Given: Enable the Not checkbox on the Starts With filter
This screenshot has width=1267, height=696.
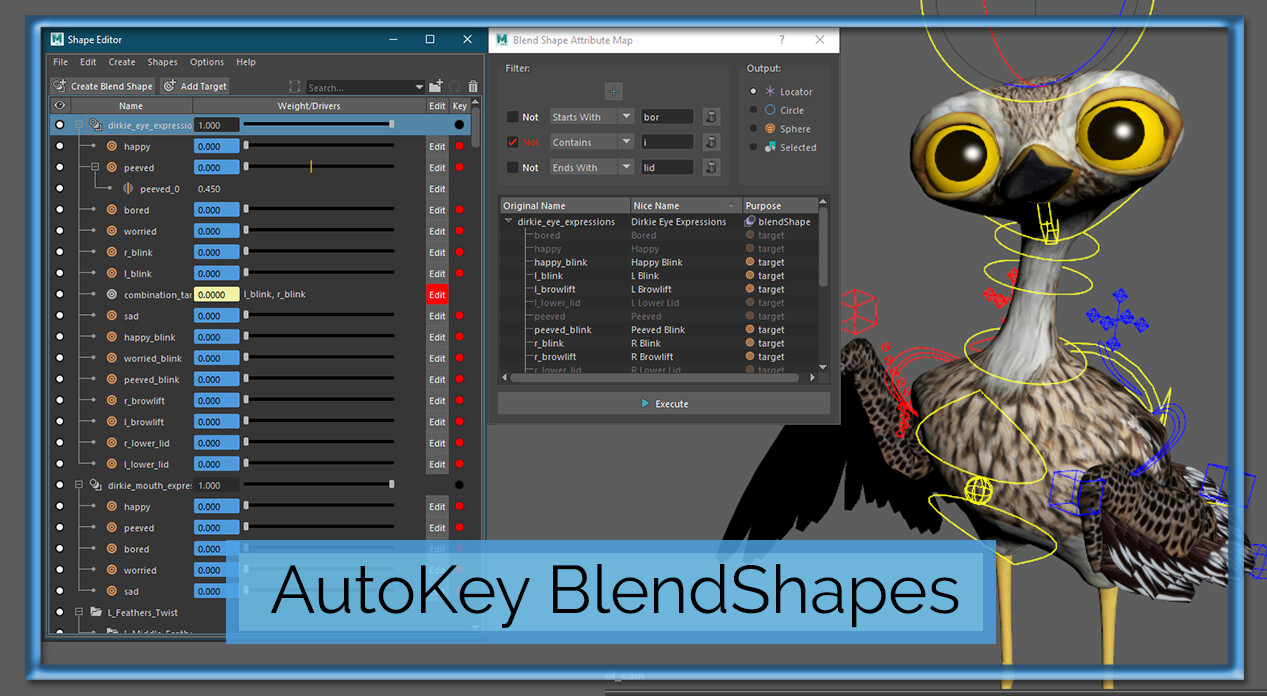Looking at the screenshot, I should (x=512, y=117).
